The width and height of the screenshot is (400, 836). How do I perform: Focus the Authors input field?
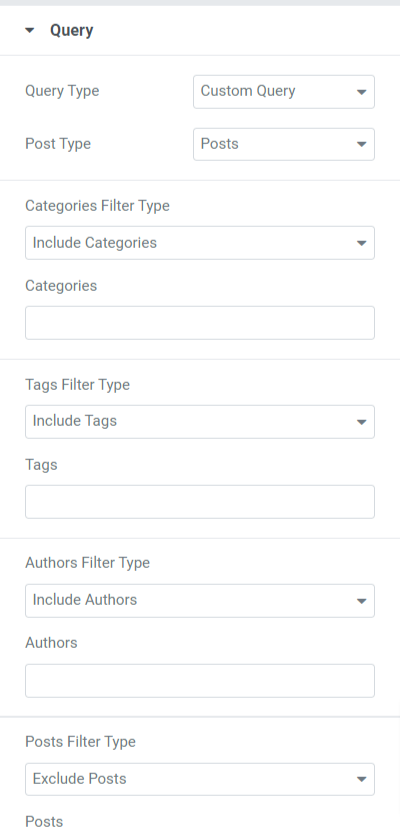200,681
